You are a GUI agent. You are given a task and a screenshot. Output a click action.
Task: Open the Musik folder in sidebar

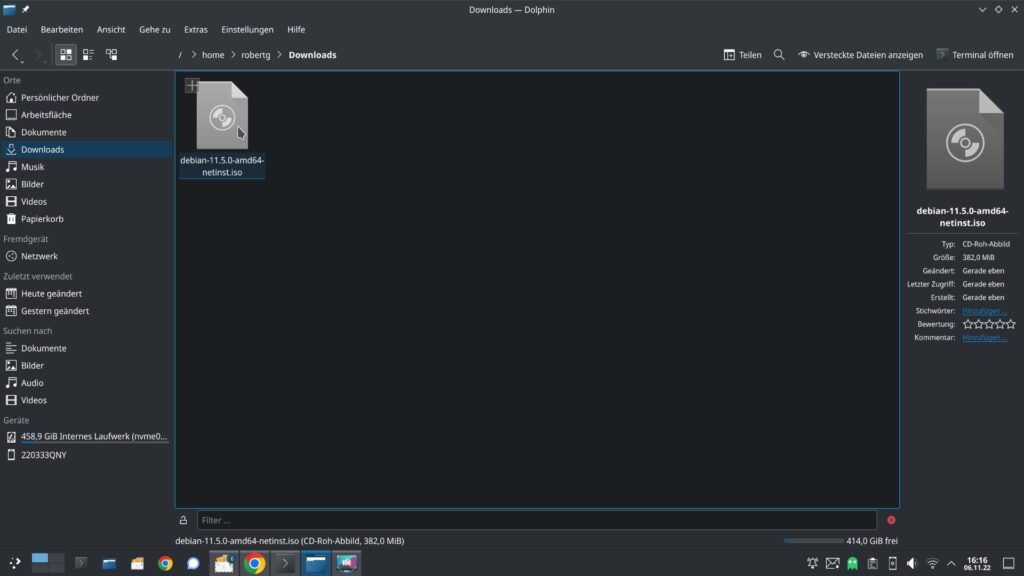[x=86, y=167]
